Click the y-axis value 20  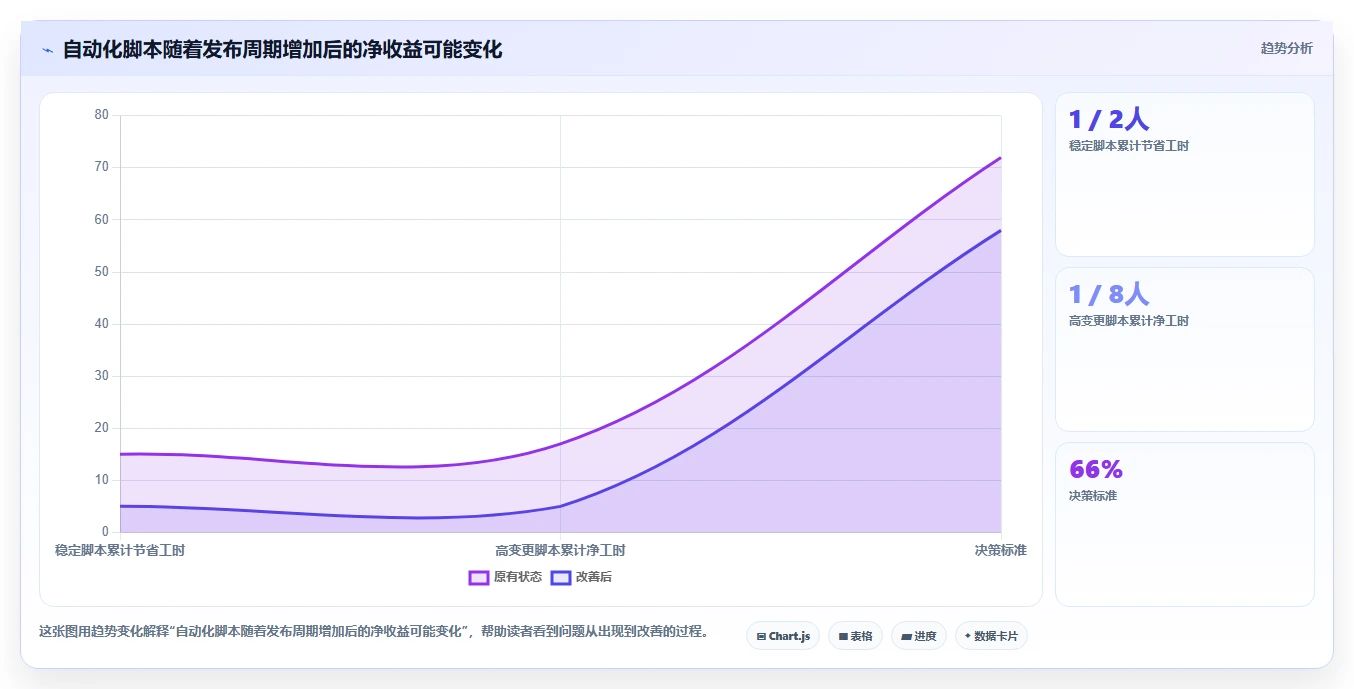tap(102, 428)
